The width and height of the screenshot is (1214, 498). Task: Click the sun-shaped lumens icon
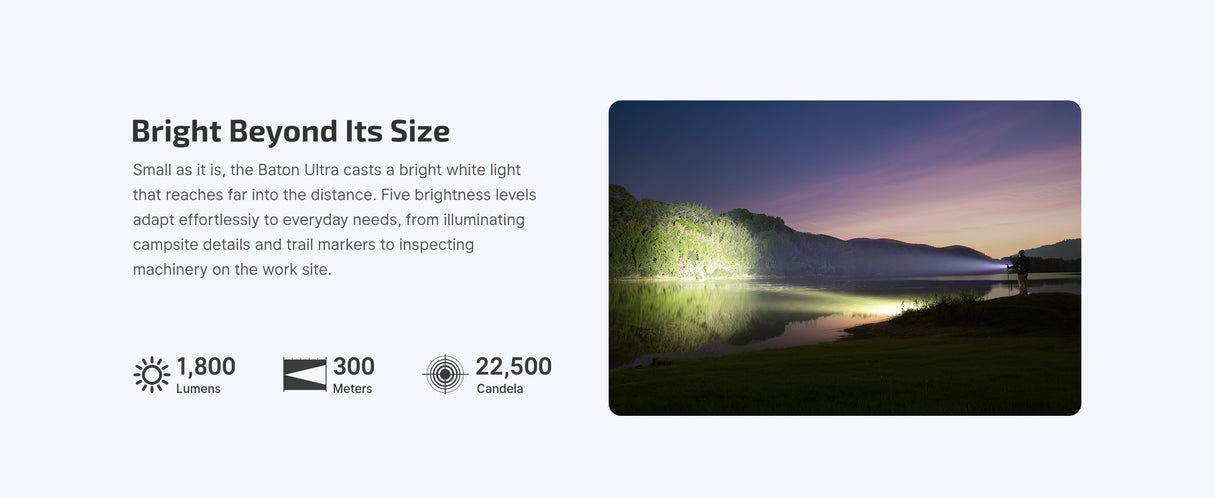click(151, 374)
